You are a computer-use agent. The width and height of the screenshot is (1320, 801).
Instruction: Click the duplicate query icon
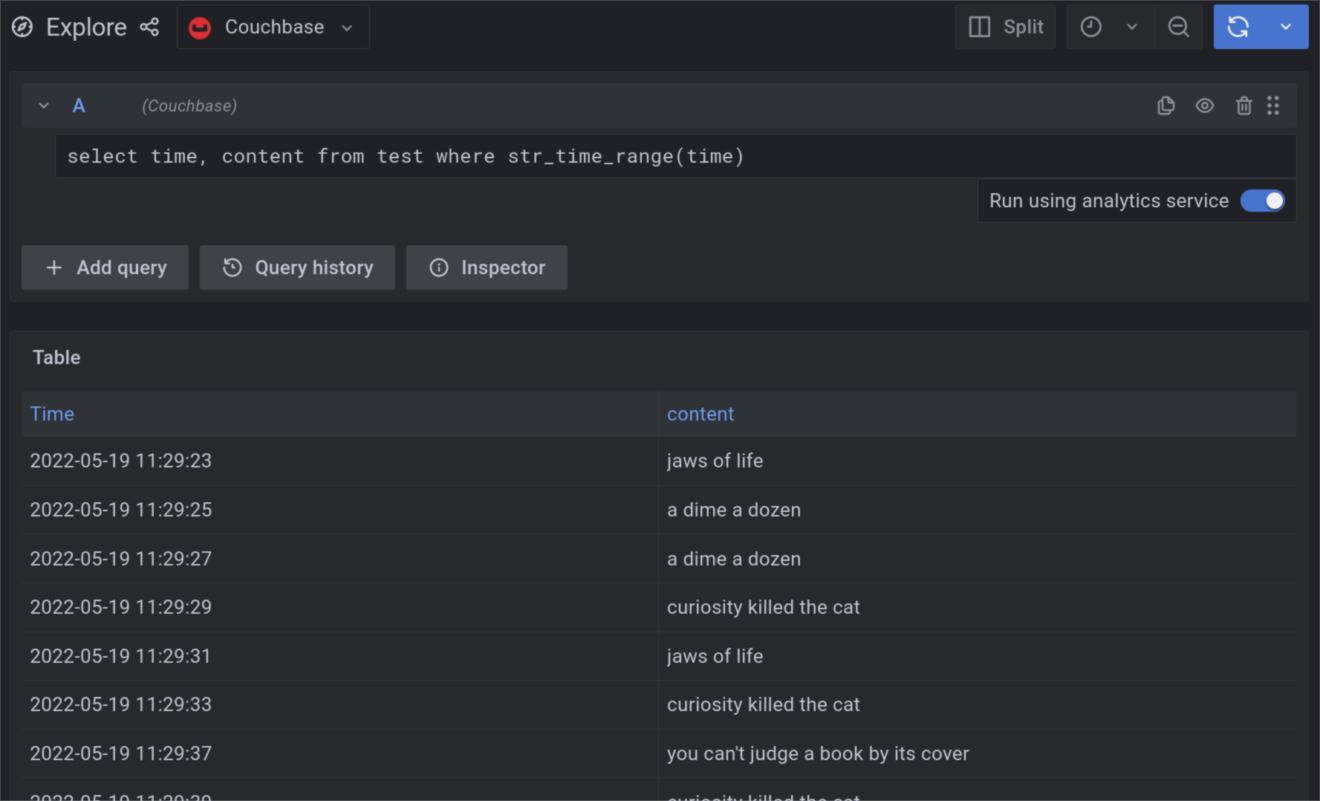point(1166,106)
